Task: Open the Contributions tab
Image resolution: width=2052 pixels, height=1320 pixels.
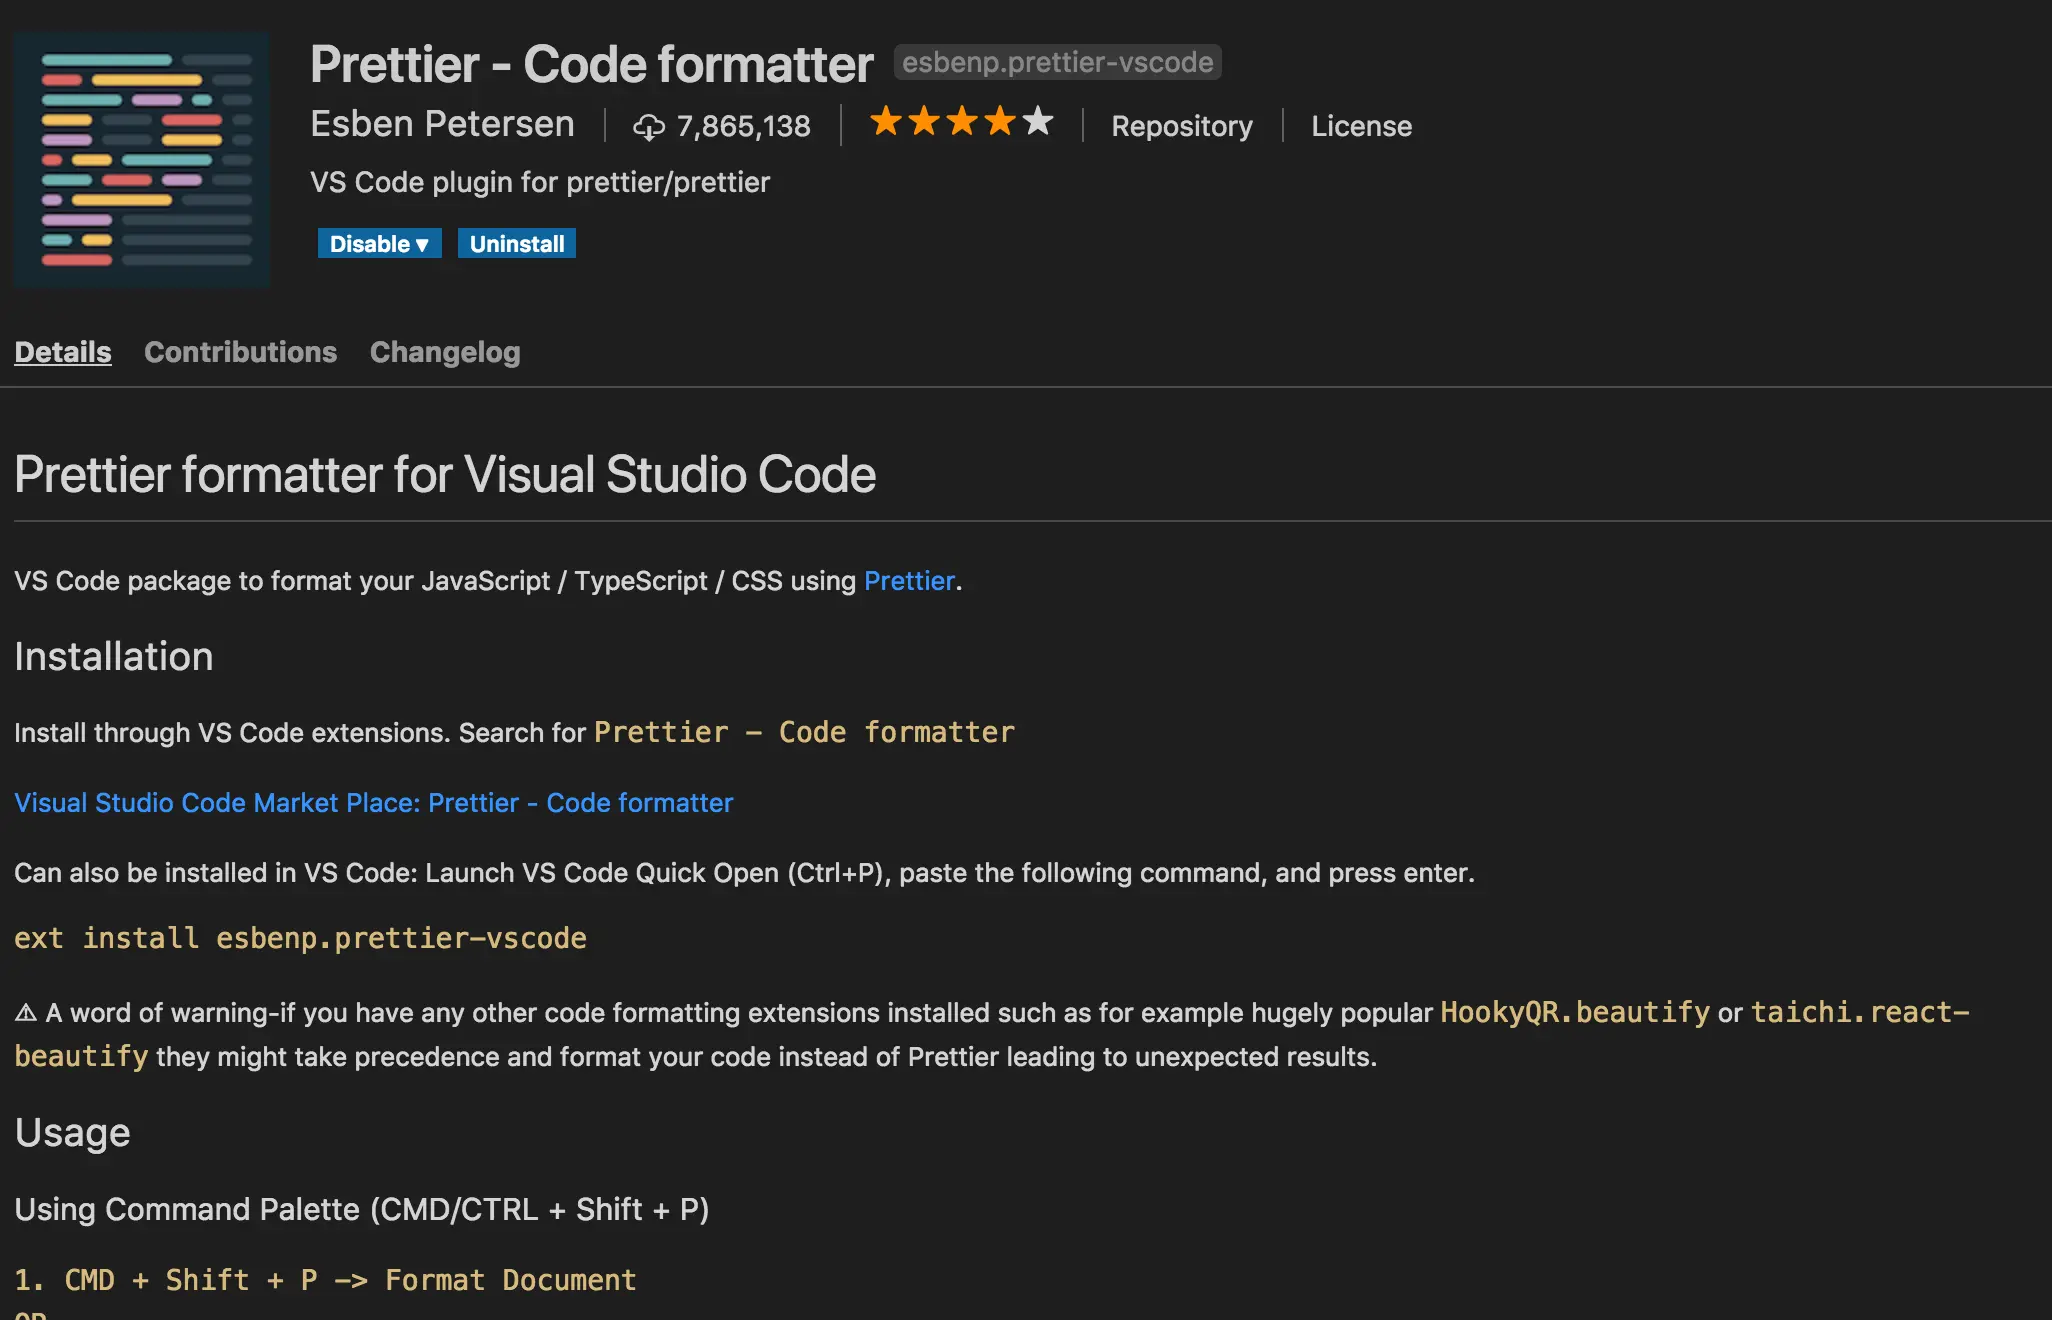Action: (x=240, y=352)
